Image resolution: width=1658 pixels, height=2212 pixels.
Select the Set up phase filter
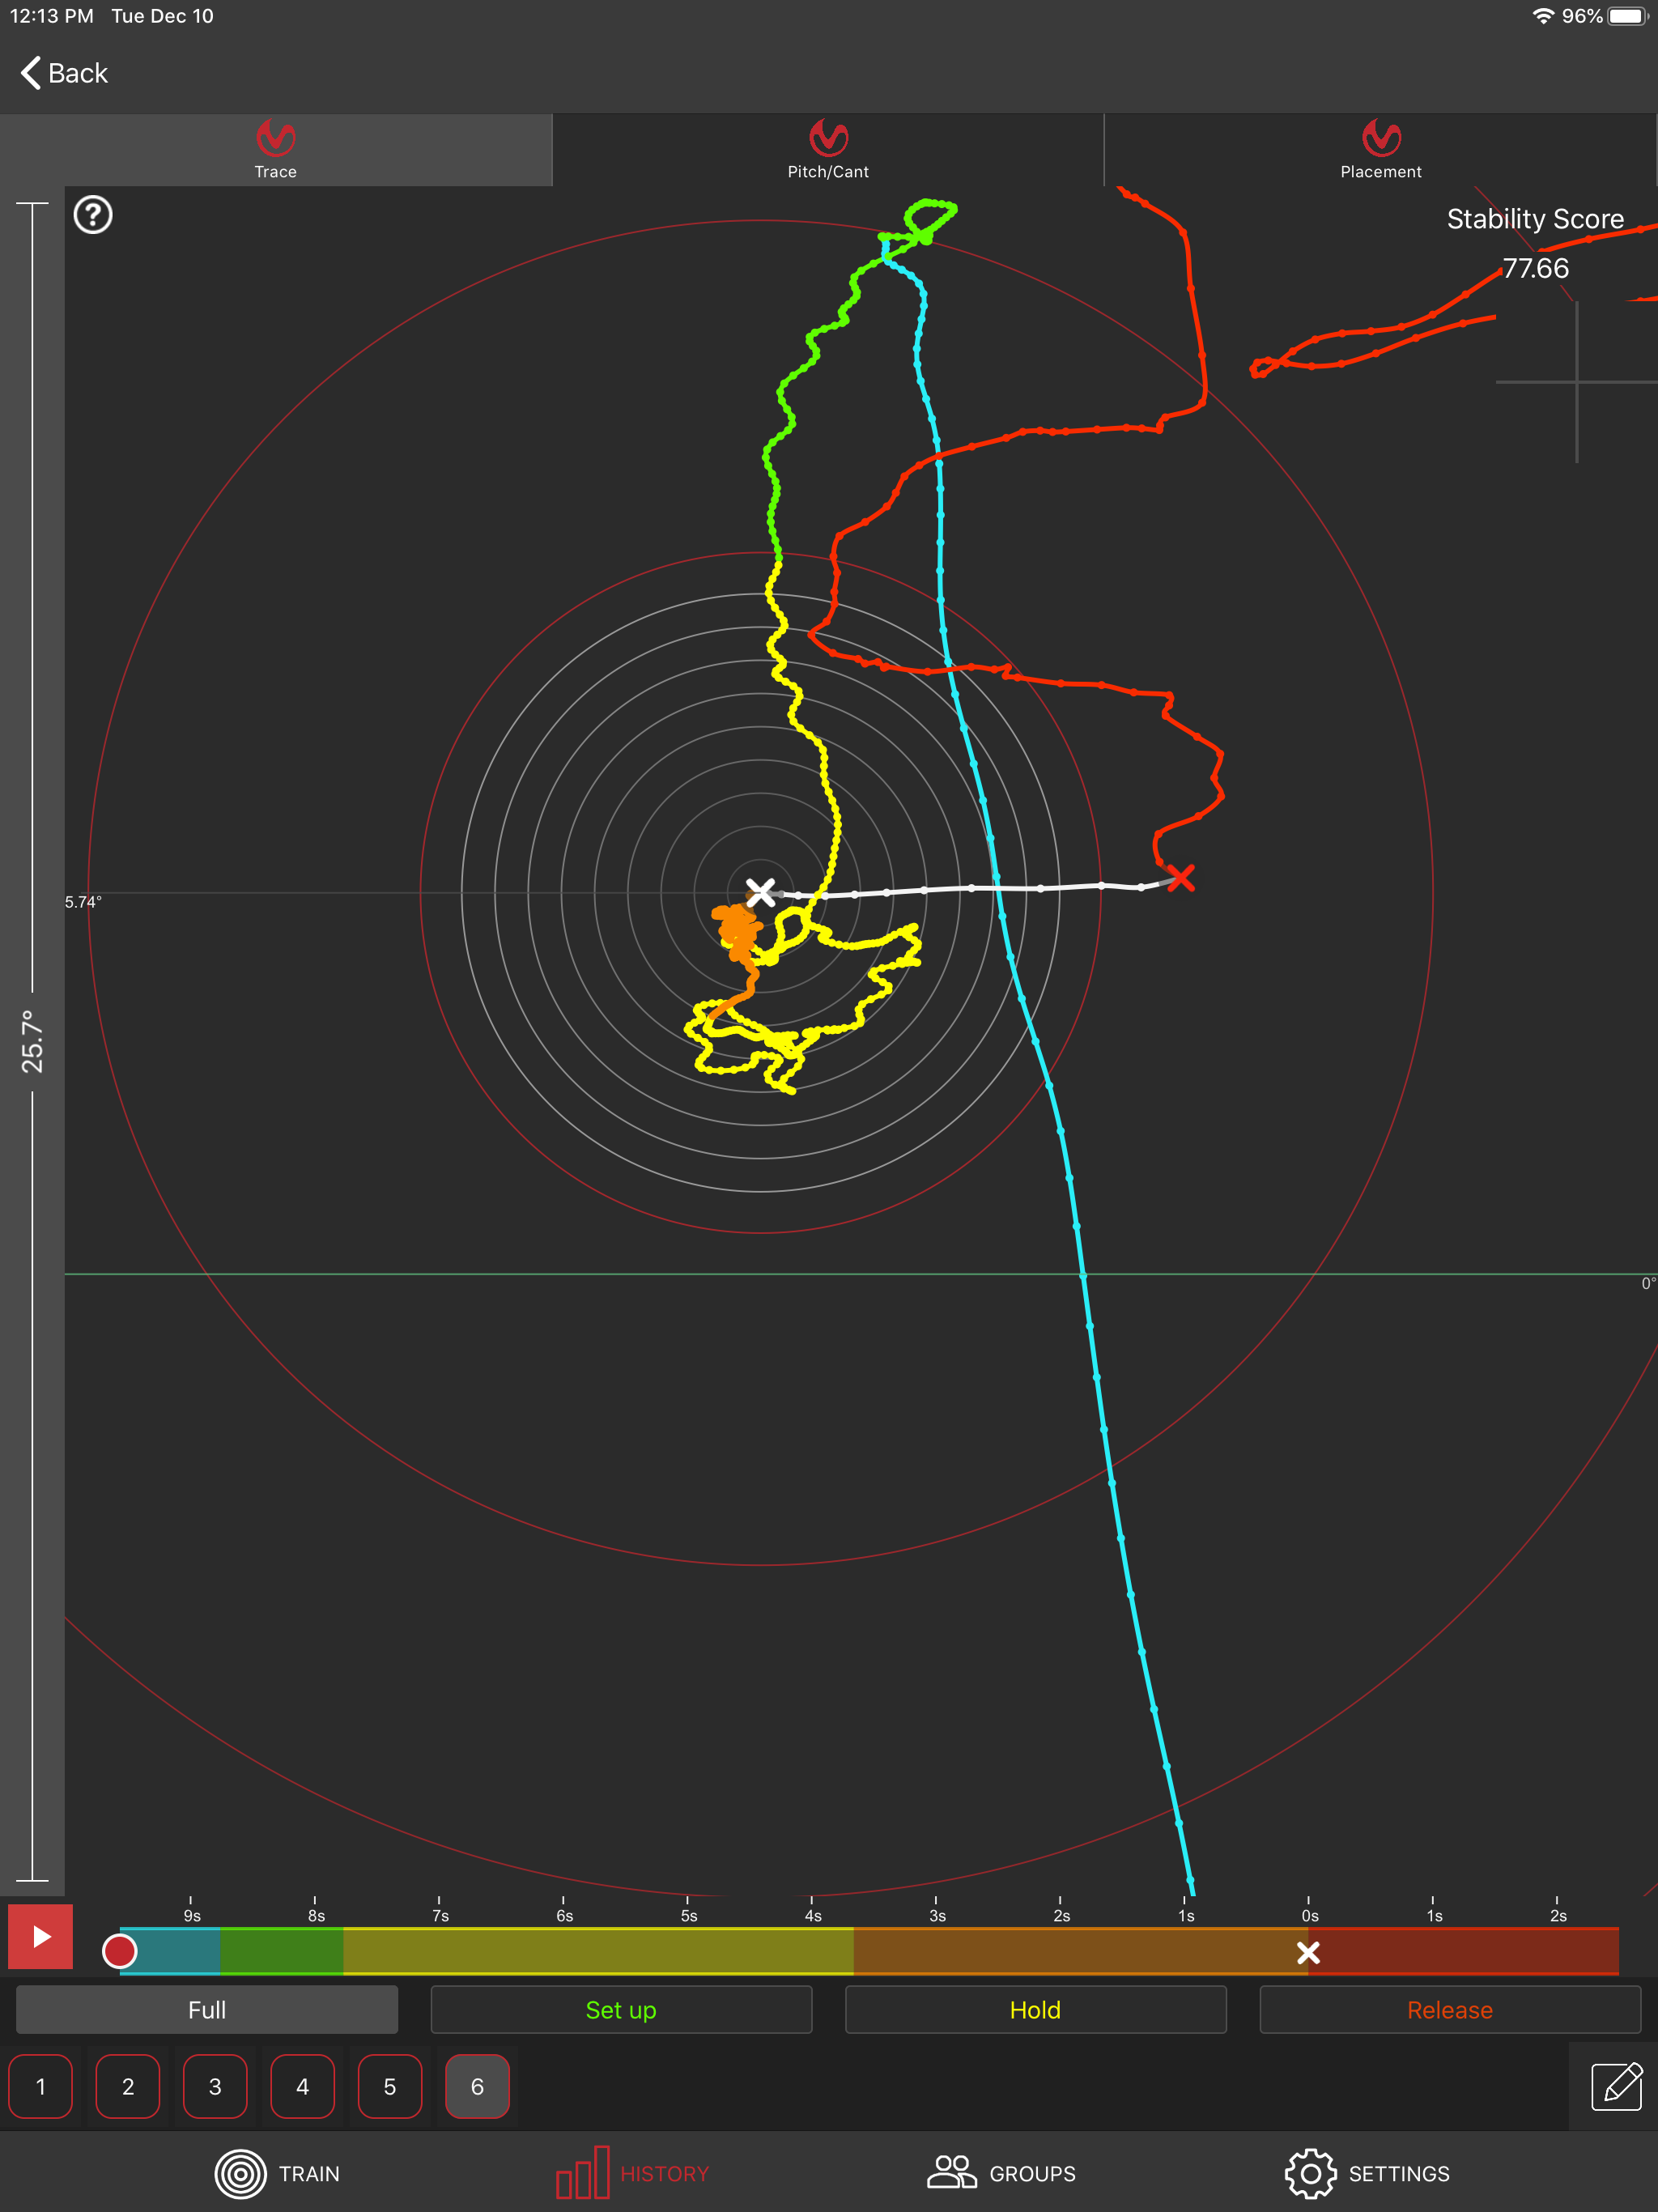click(x=621, y=2010)
